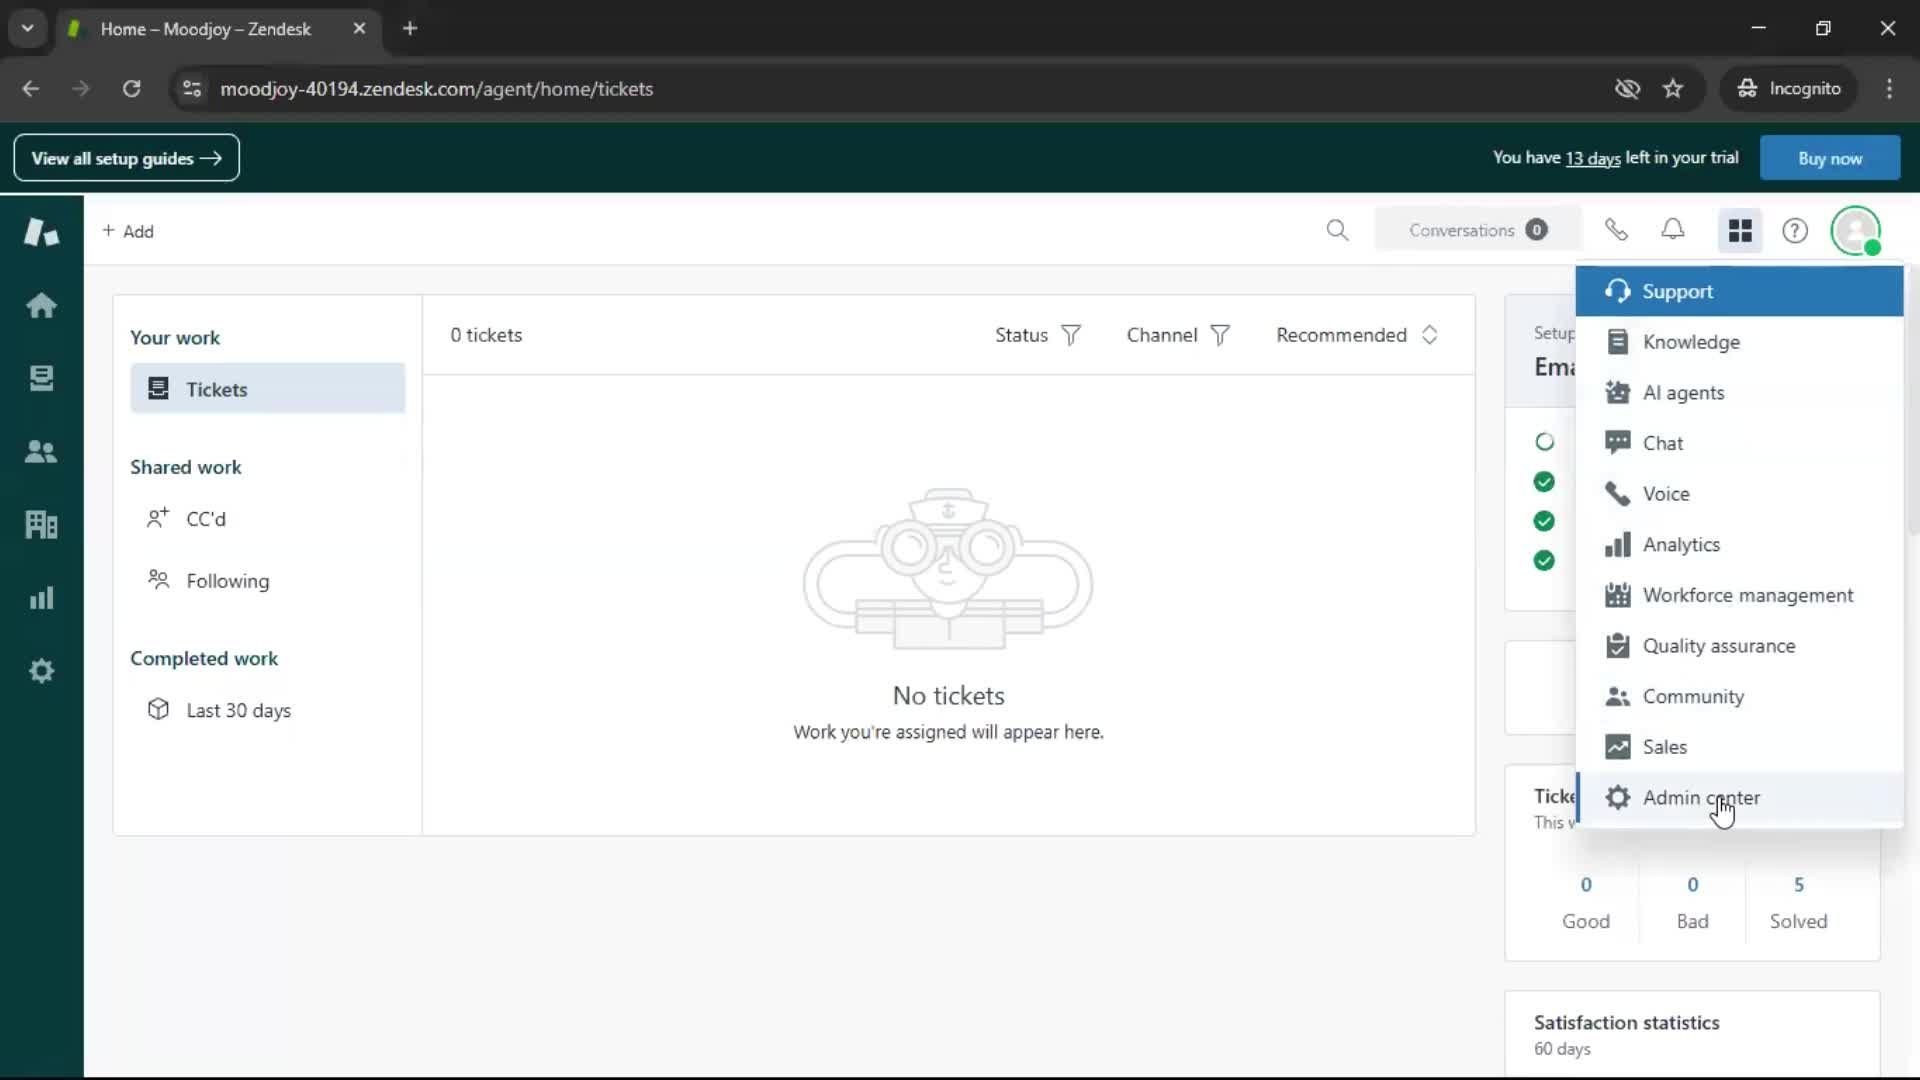1920x1080 pixels.
Task: Select Analytics in the products menu
Action: coord(1739,545)
